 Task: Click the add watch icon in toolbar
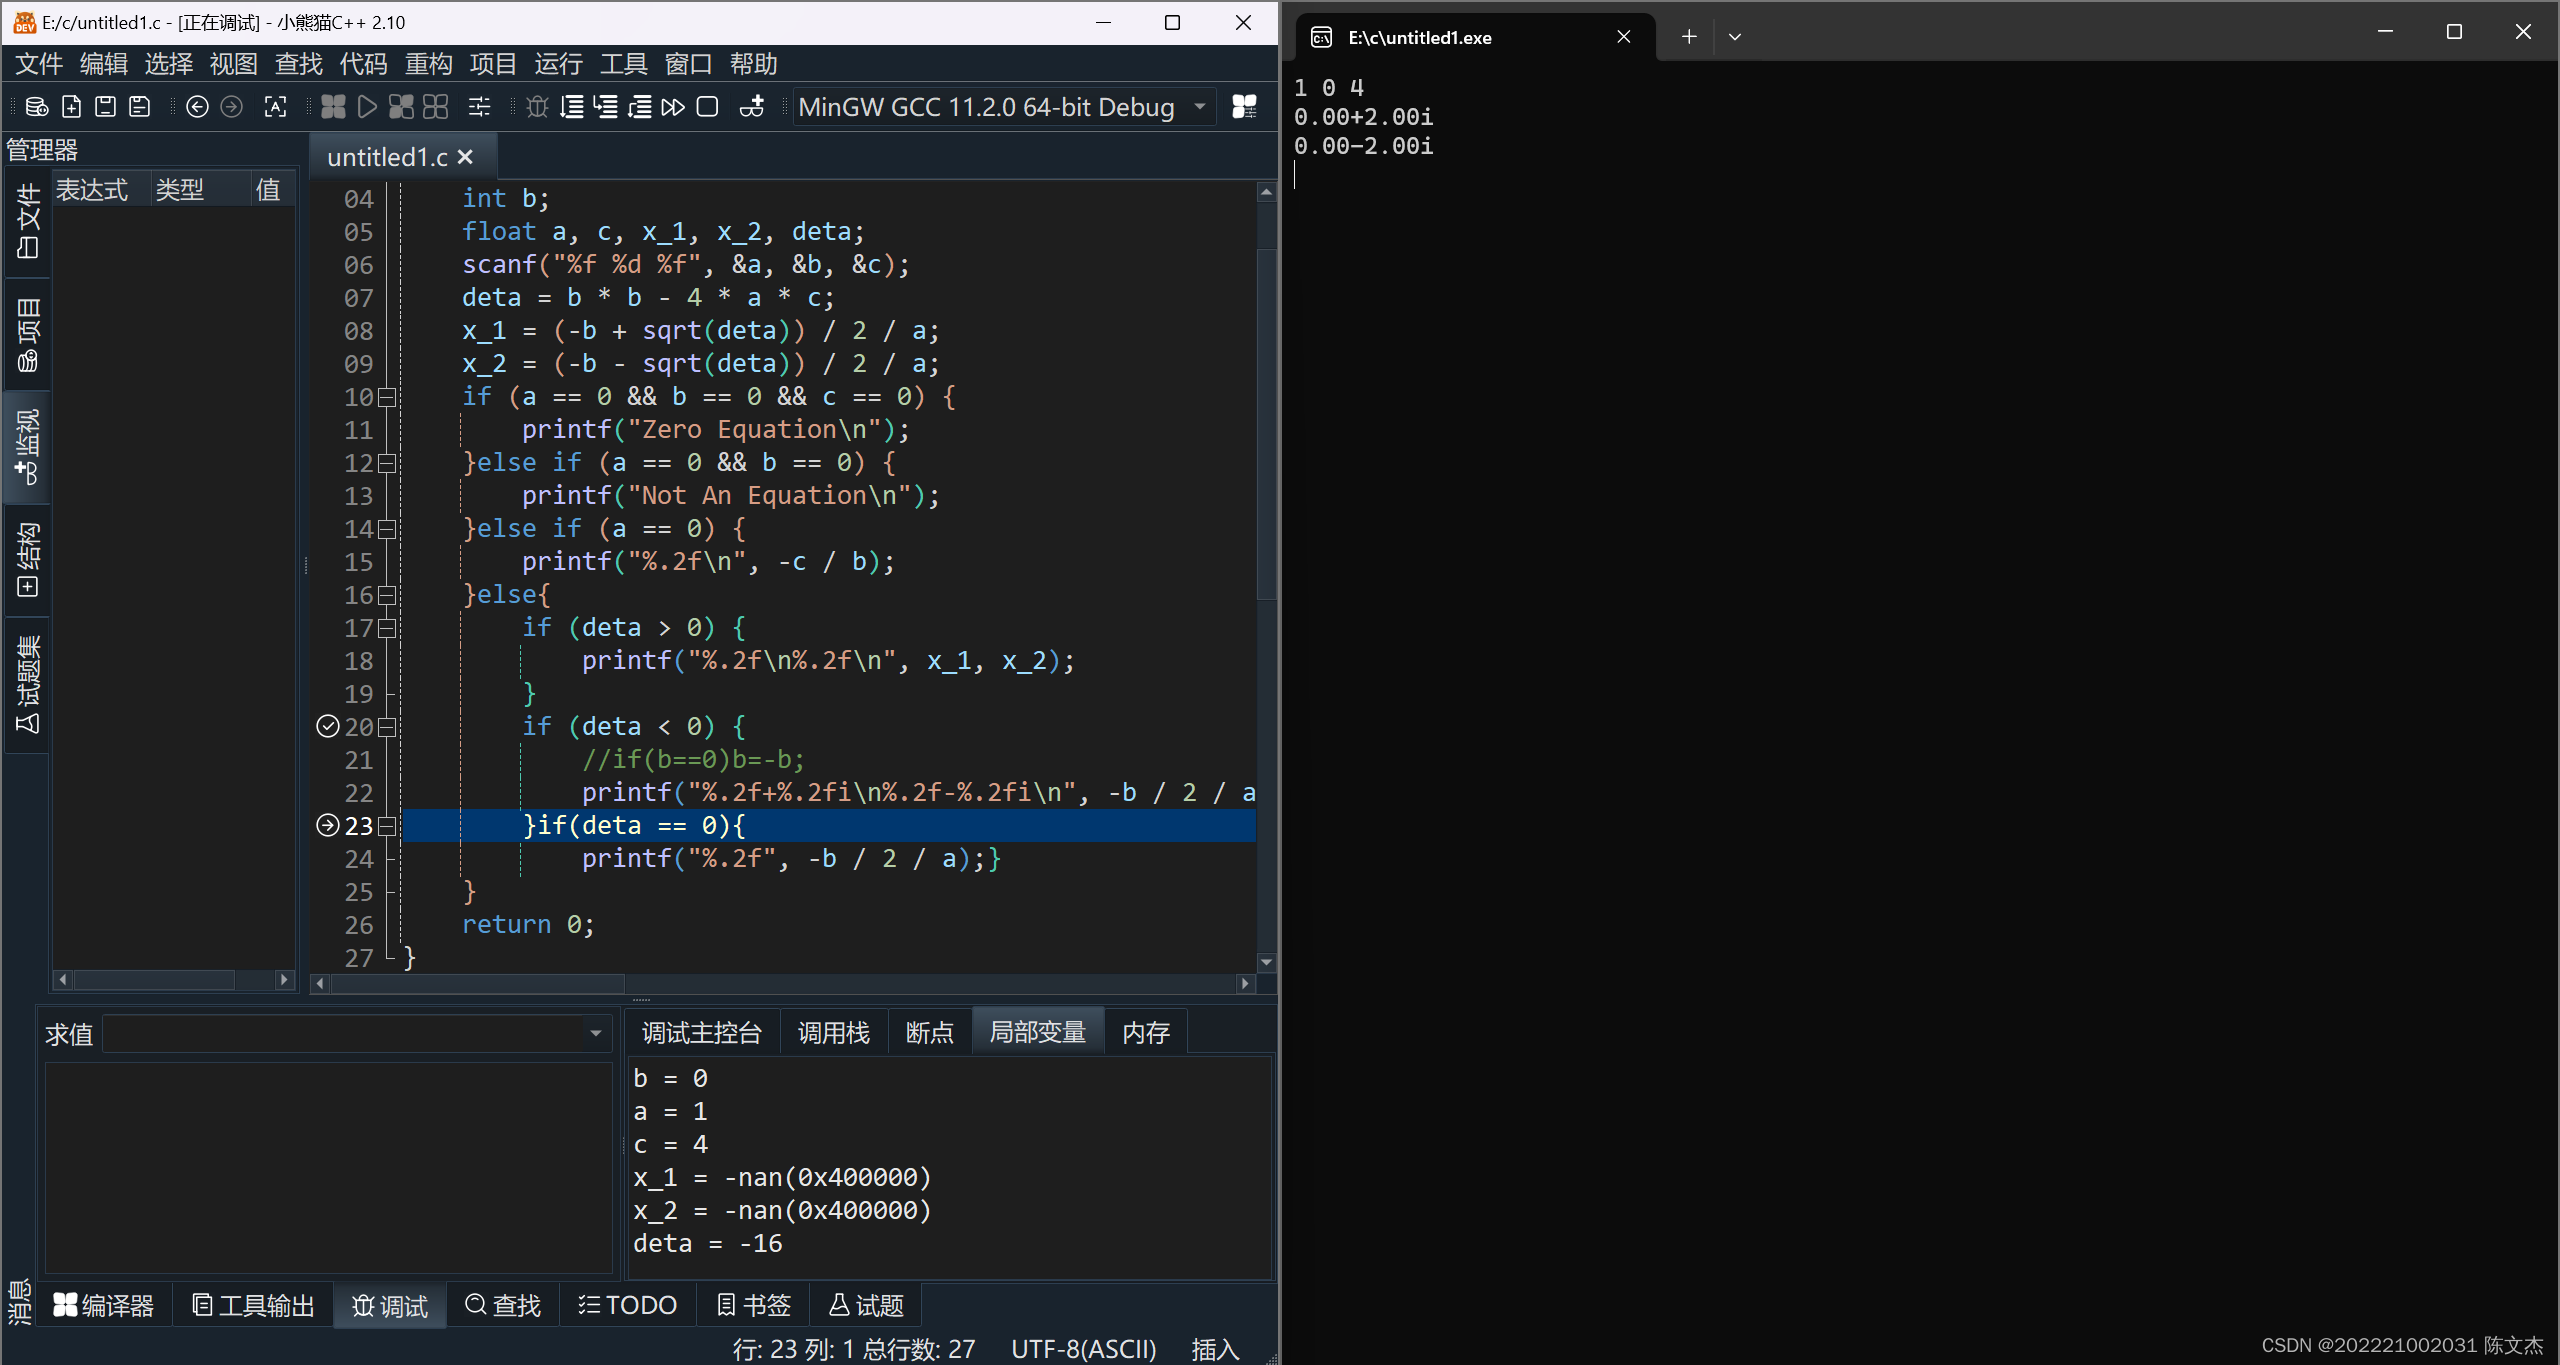coord(752,107)
